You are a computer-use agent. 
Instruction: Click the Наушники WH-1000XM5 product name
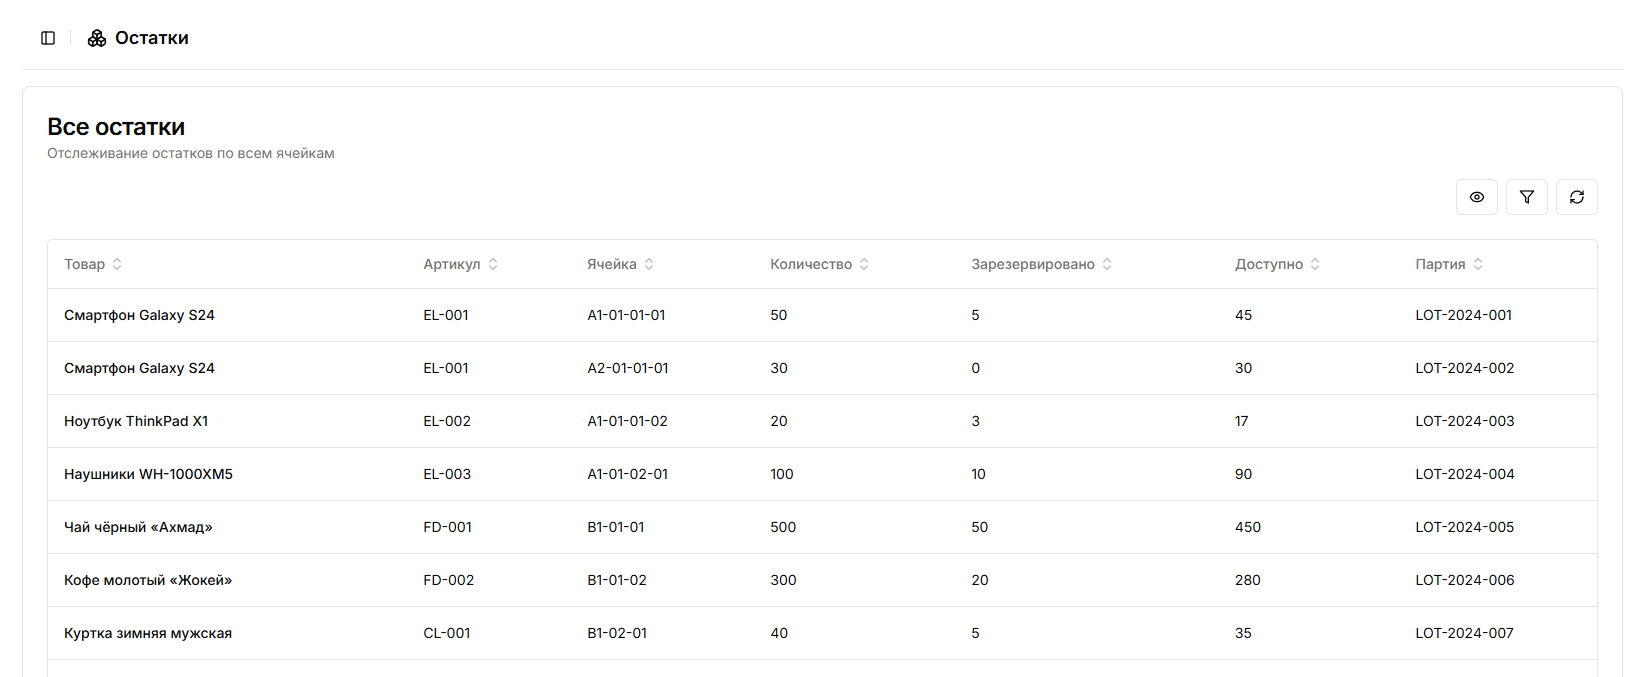click(148, 474)
